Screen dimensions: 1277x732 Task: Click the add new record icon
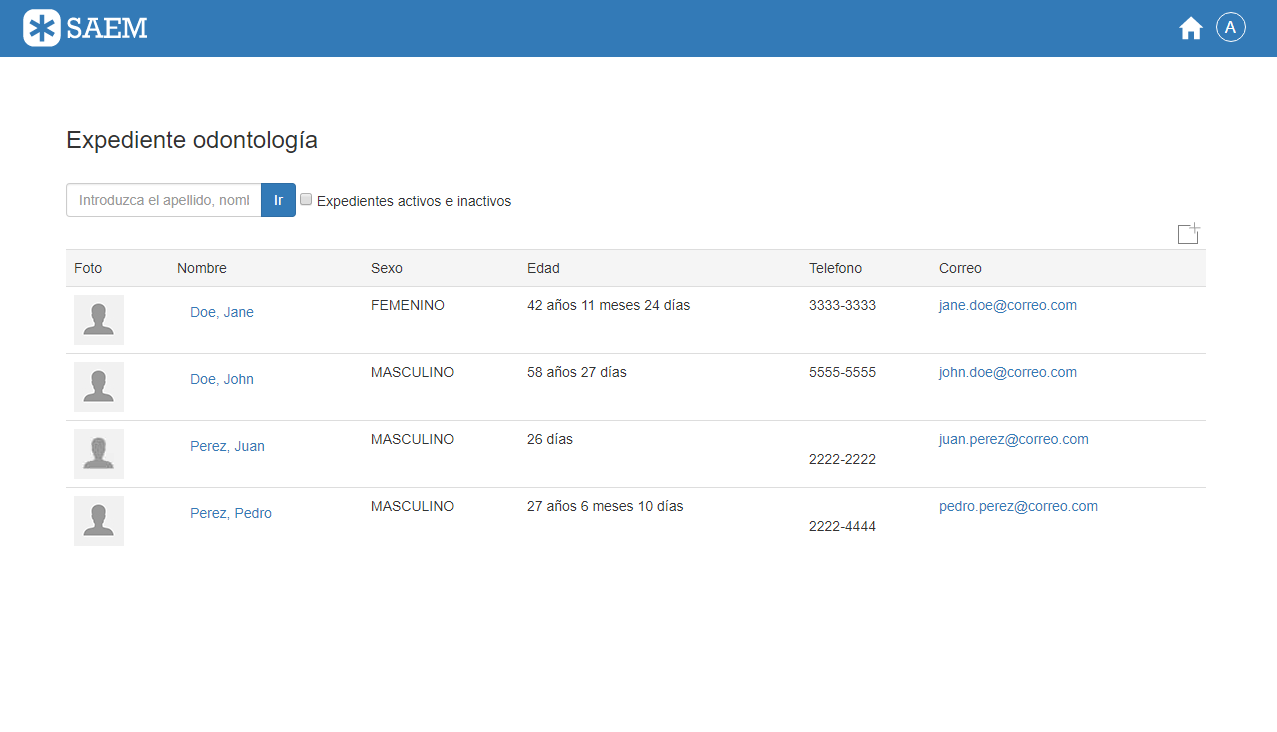[1188, 233]
